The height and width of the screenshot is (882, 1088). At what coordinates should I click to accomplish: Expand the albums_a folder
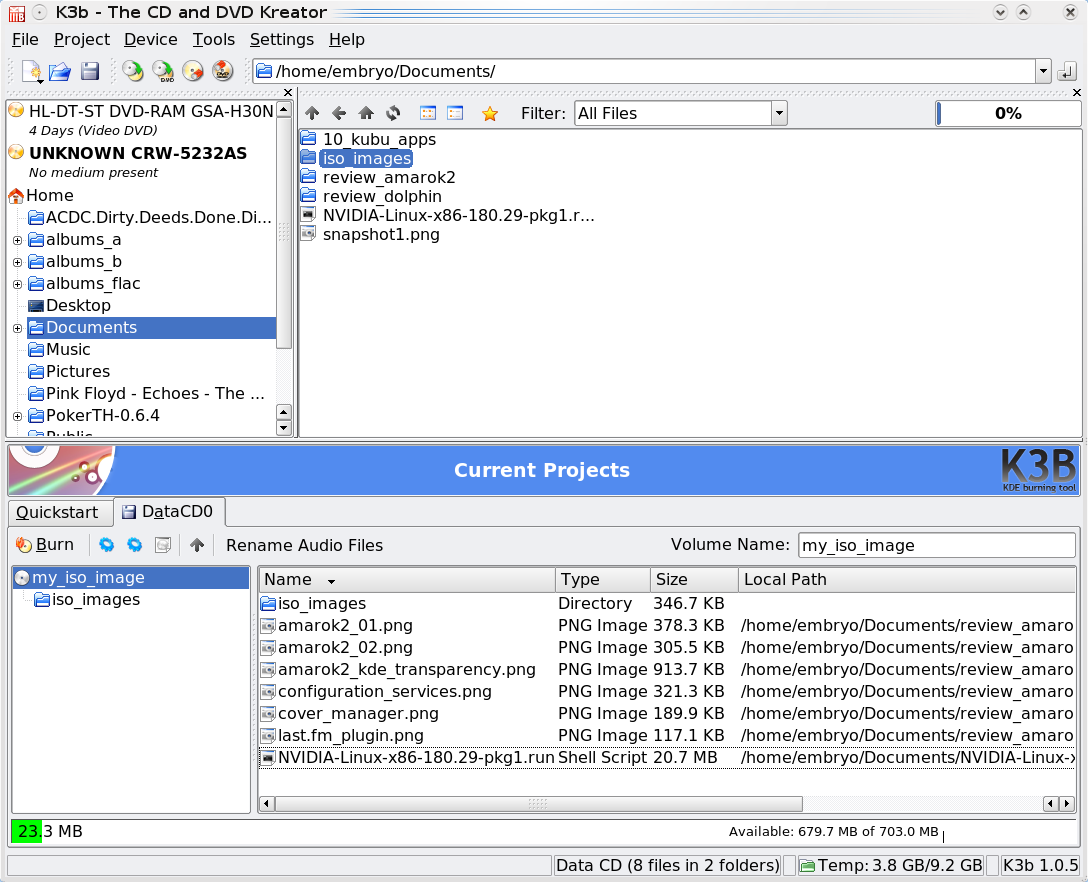point(17,240)
